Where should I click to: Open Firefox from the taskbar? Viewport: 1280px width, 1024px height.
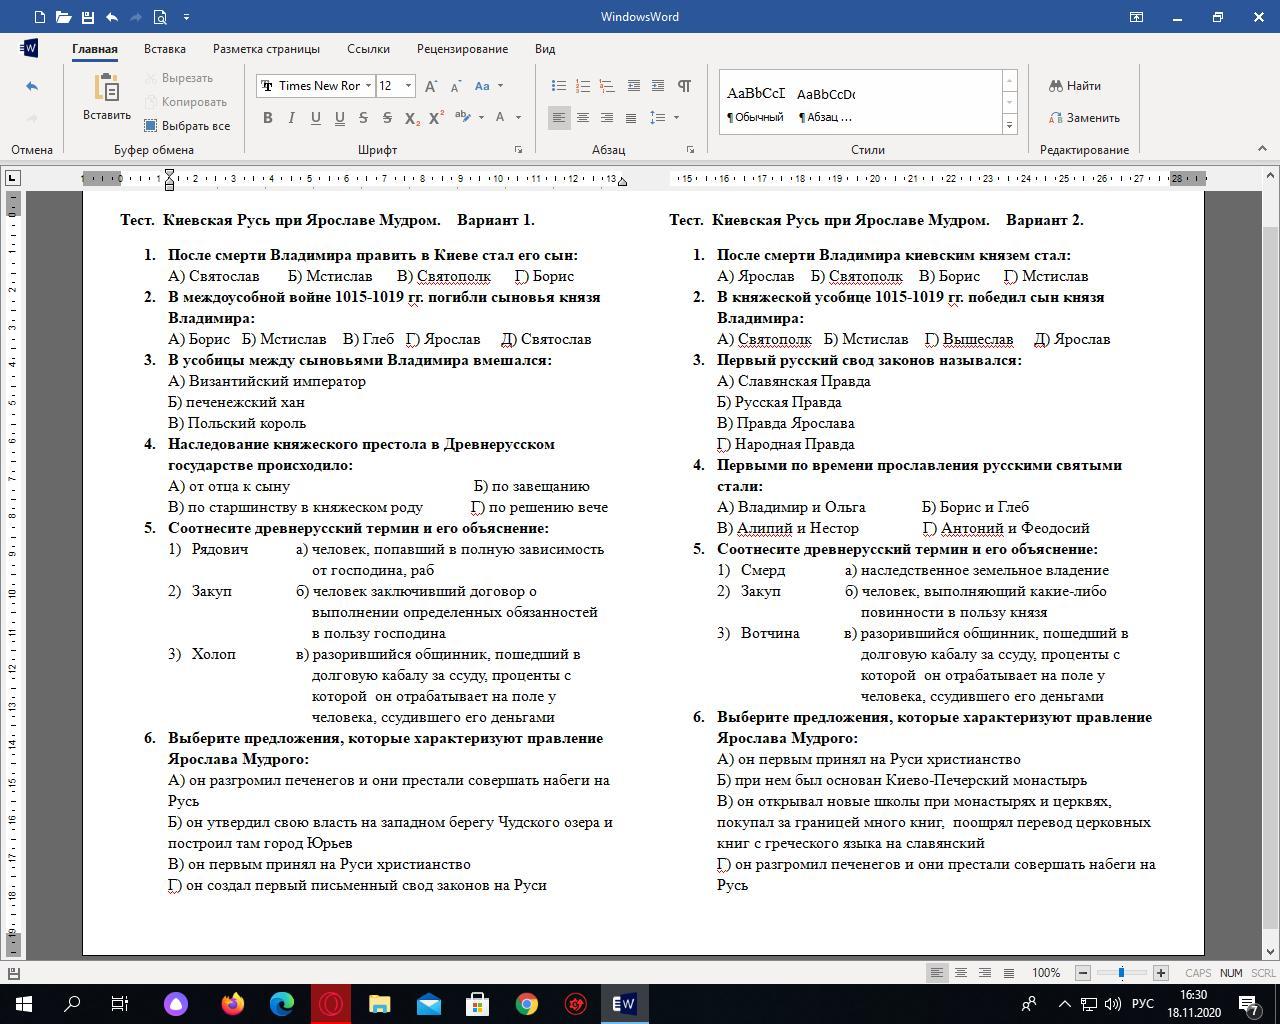[233, 1004]
